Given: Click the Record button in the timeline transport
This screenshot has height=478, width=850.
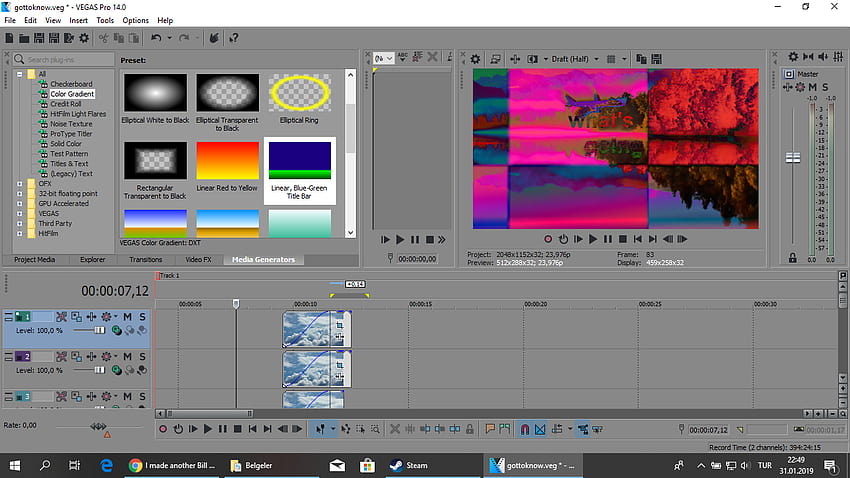Looking at the screenshot, I should coord(163,429).
